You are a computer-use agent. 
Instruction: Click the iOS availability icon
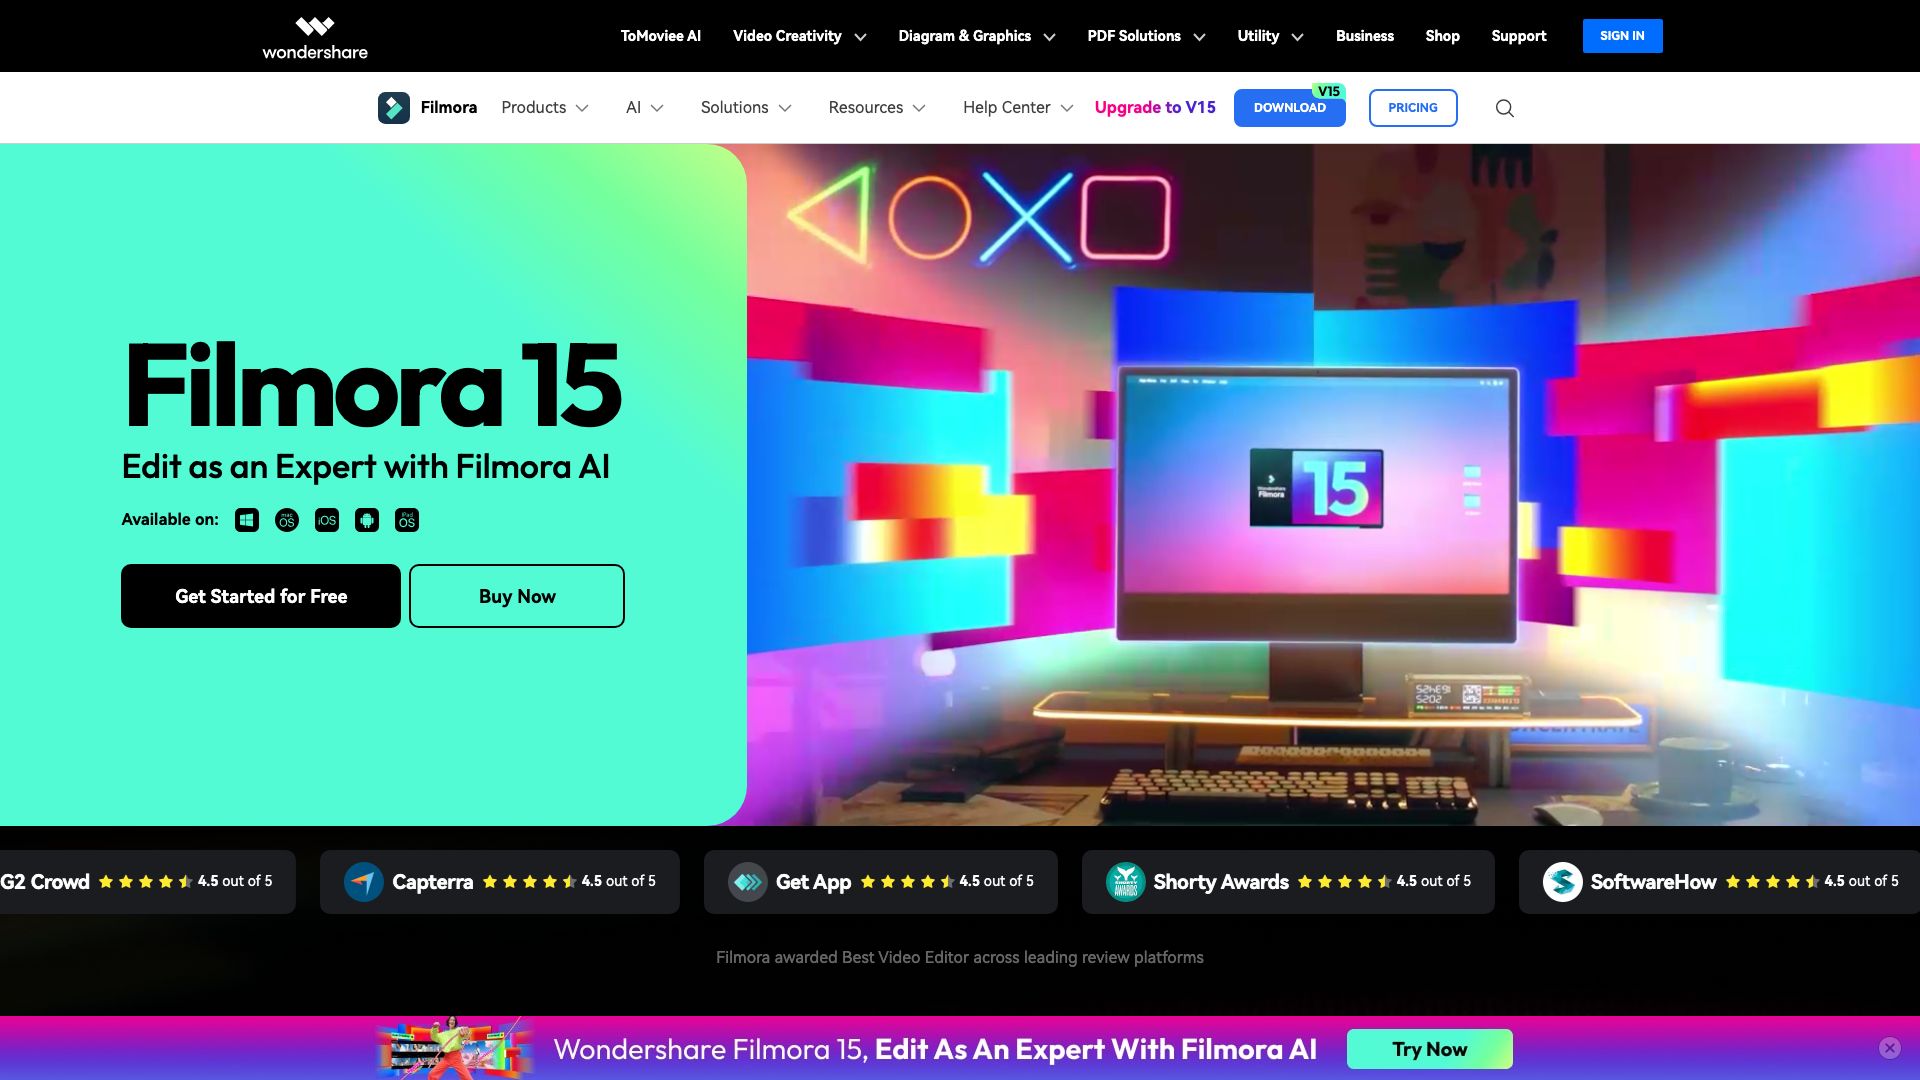point(326,519)
